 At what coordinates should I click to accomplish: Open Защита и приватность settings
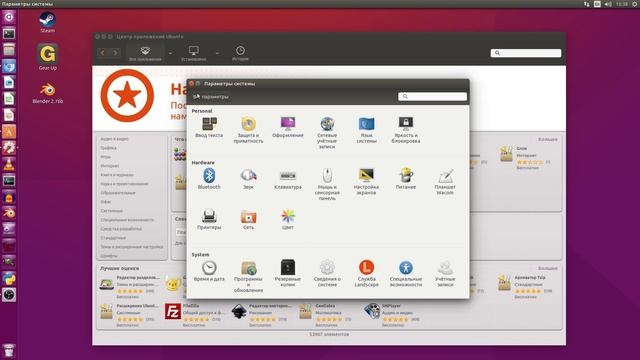point(248,130)
